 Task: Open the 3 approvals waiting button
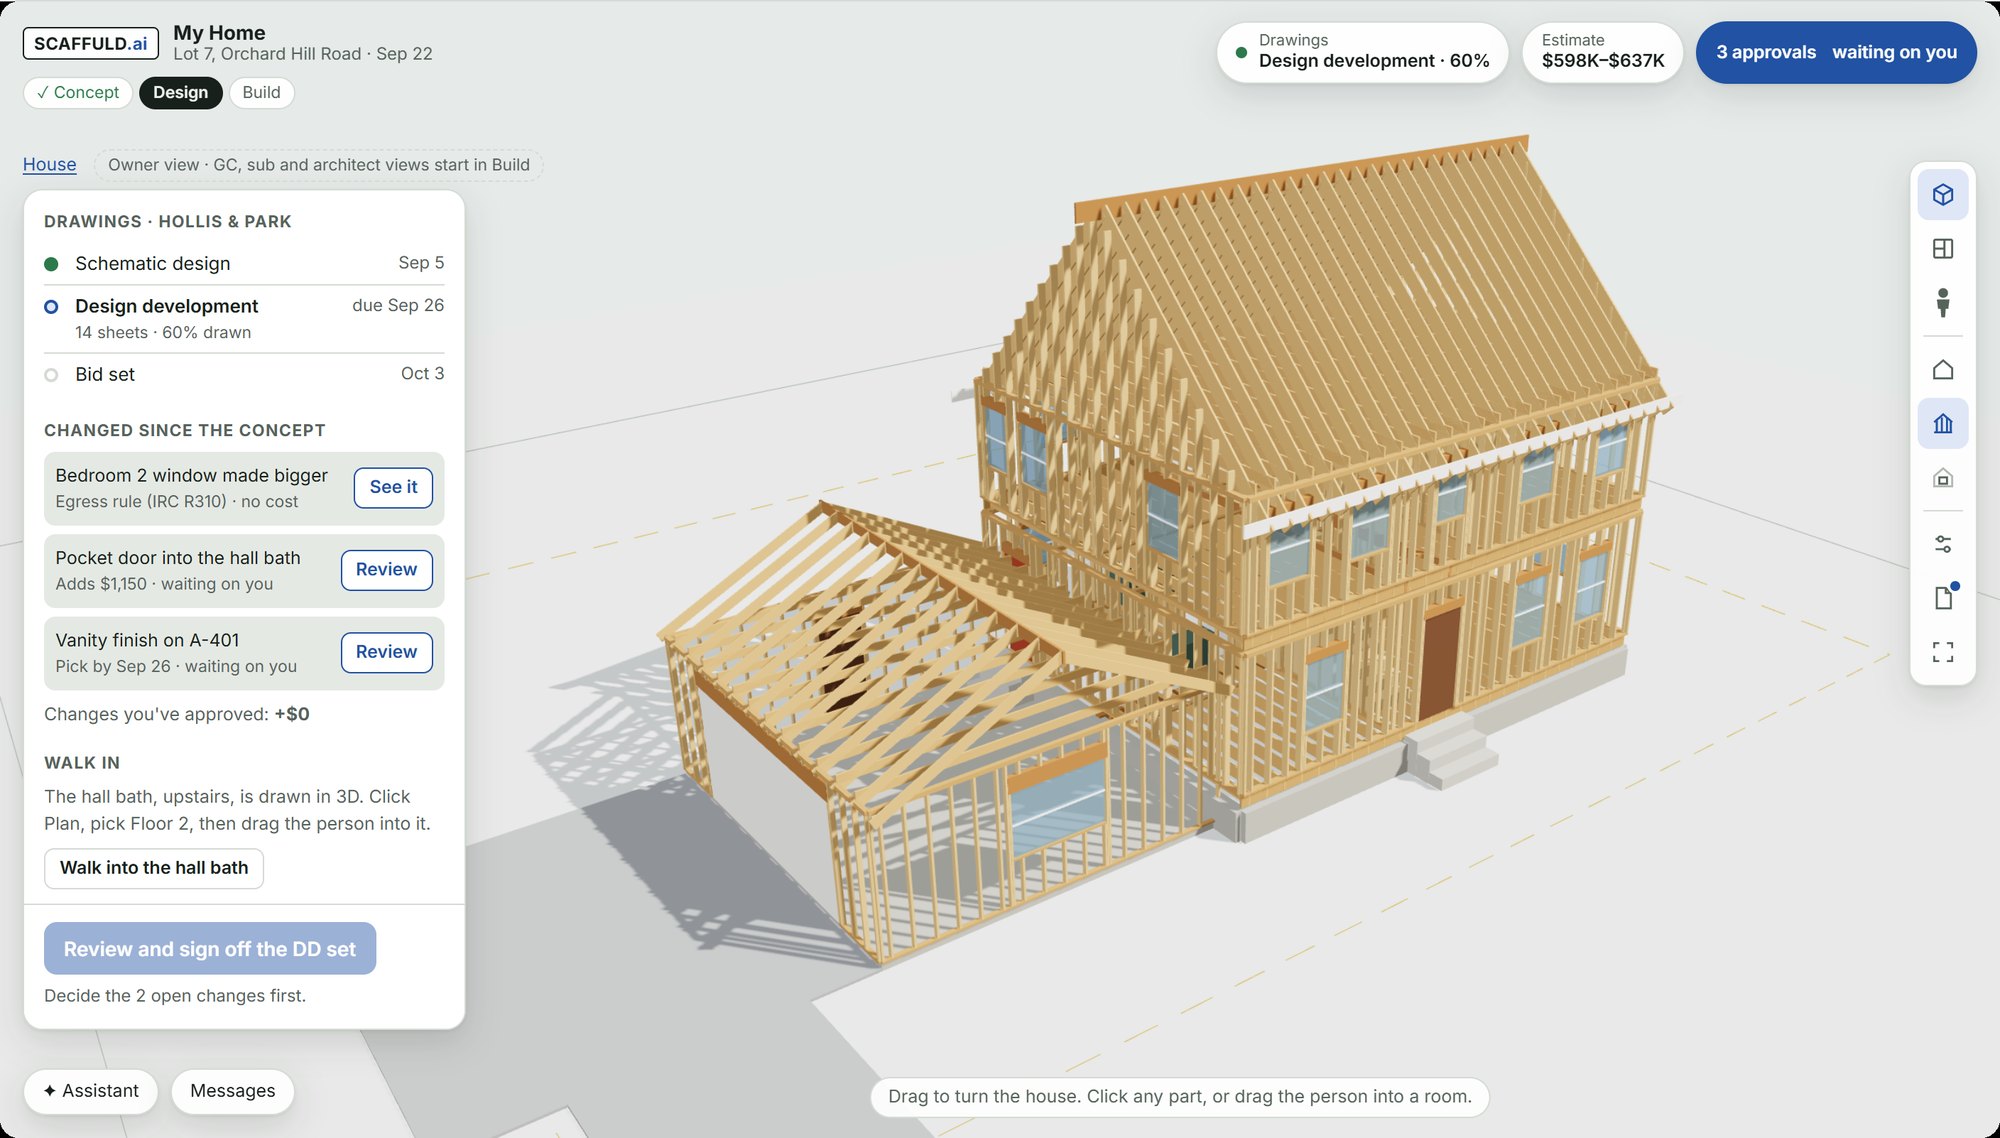click(1836, 52)
